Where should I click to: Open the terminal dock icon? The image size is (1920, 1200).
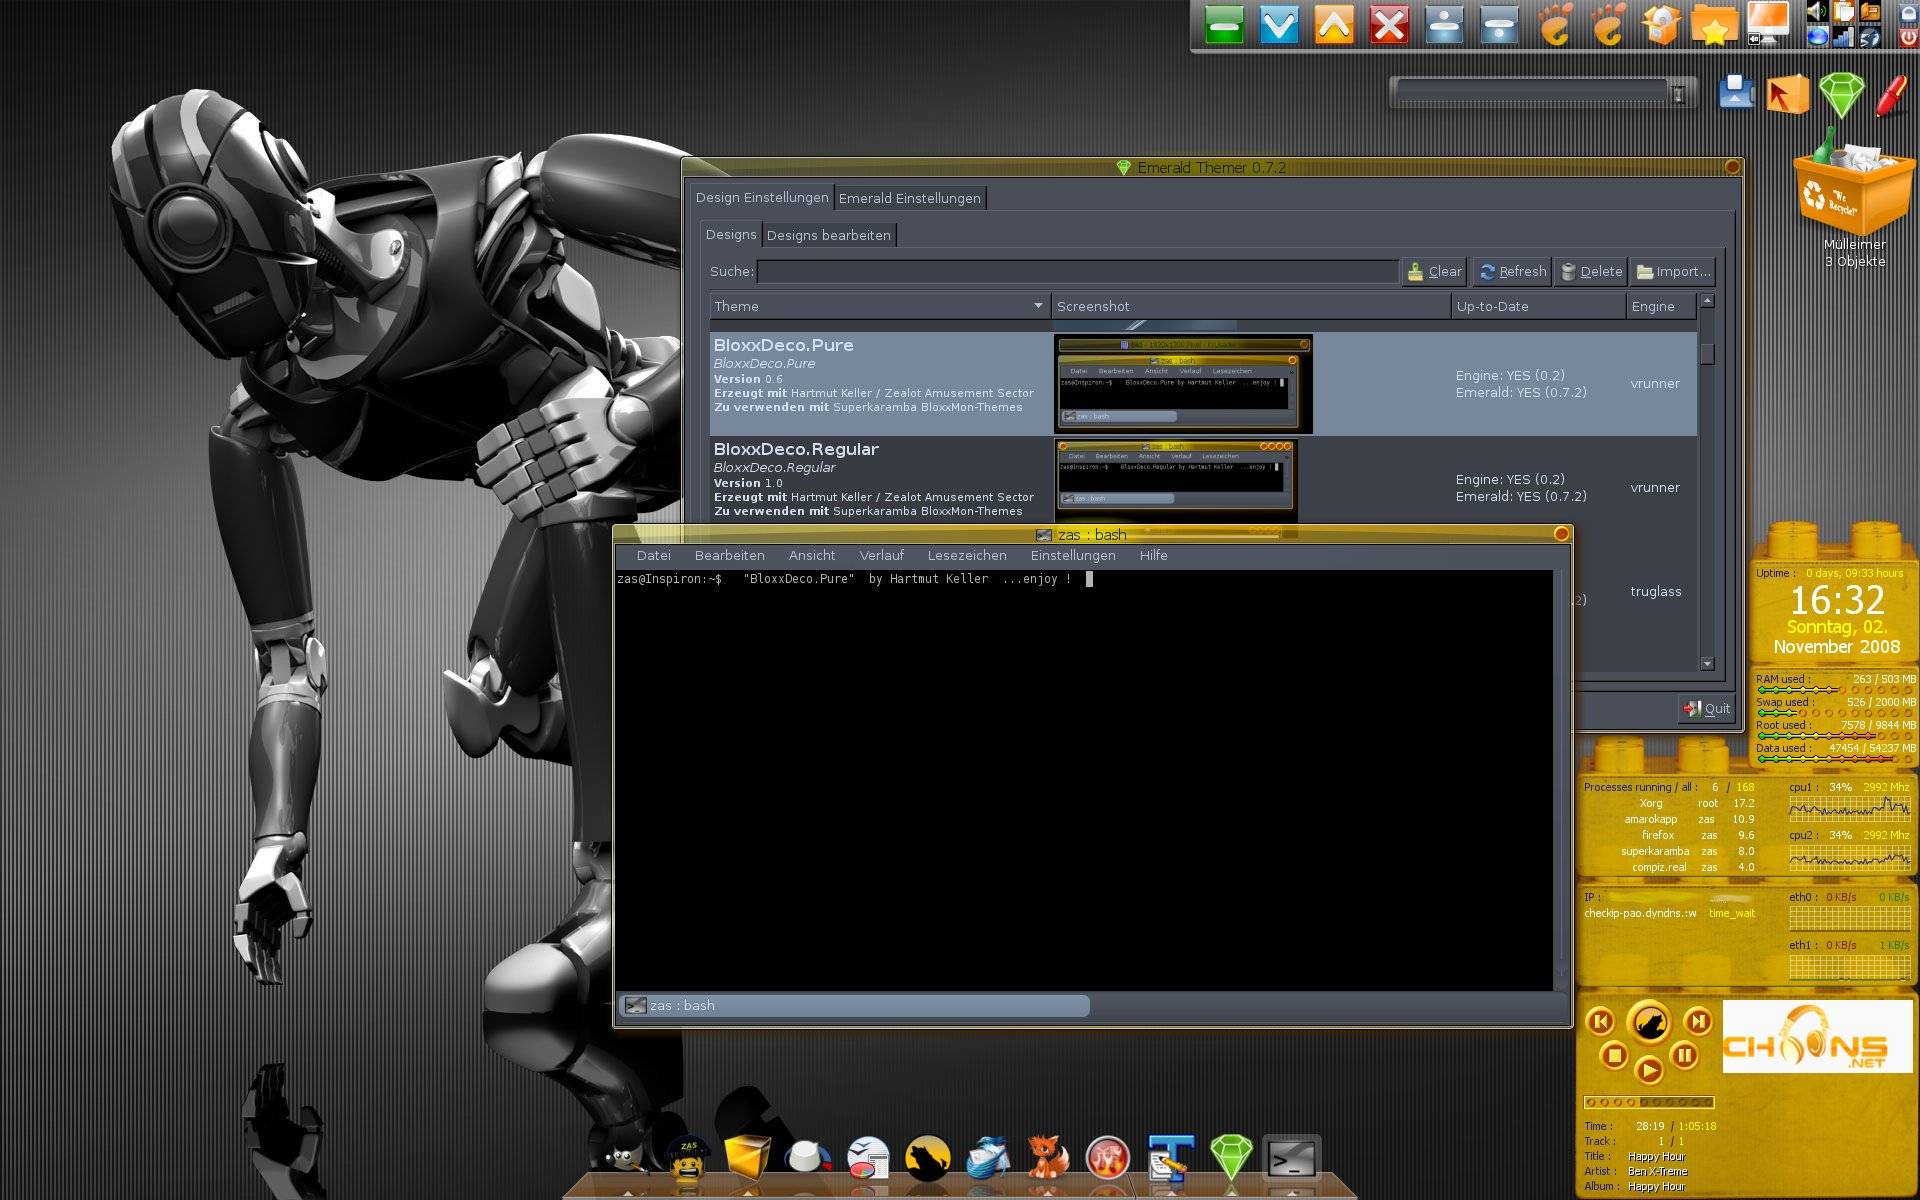tap(1291, 1159)
